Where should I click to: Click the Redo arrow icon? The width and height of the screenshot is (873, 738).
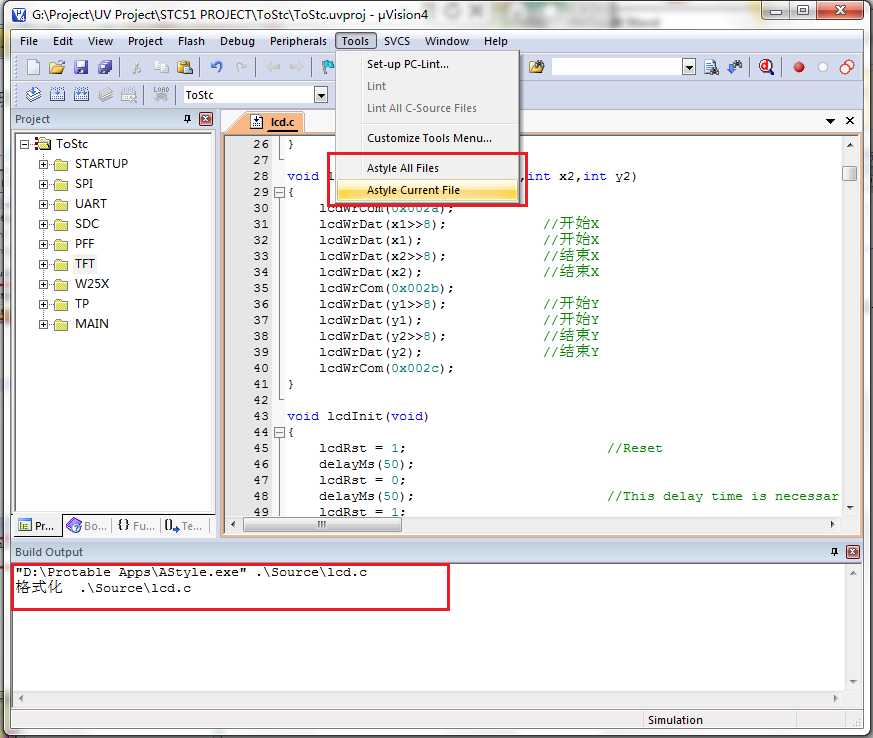pyautogui.click(x=241, y=67)
